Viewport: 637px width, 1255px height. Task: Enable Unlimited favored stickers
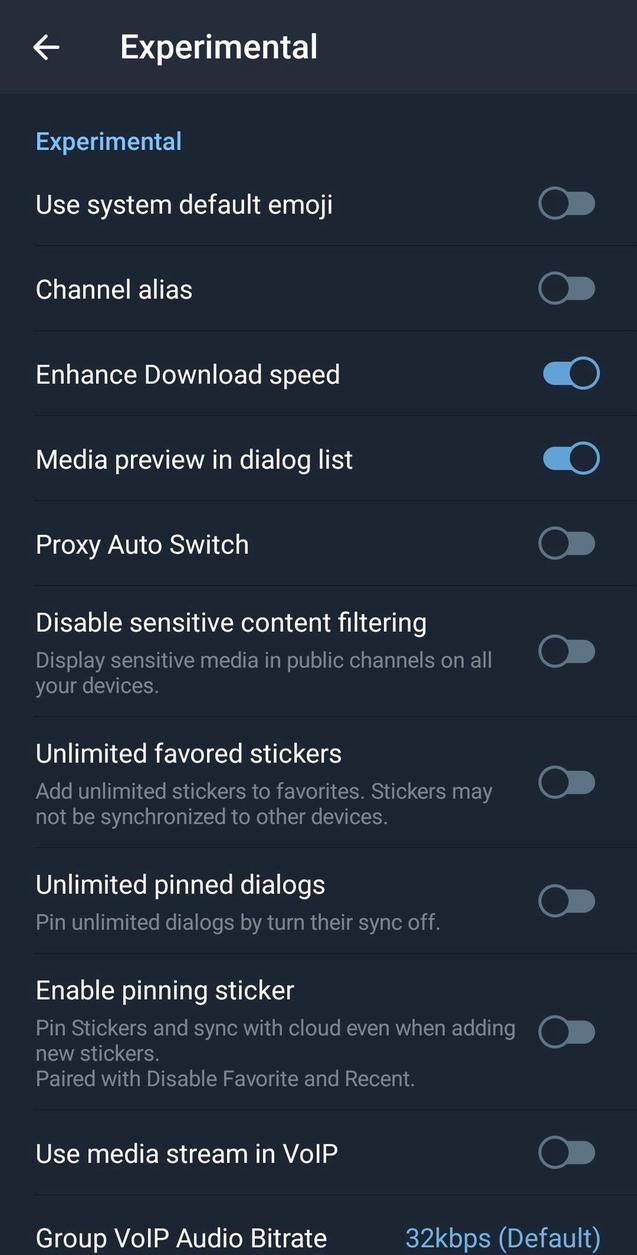point(566,782)
